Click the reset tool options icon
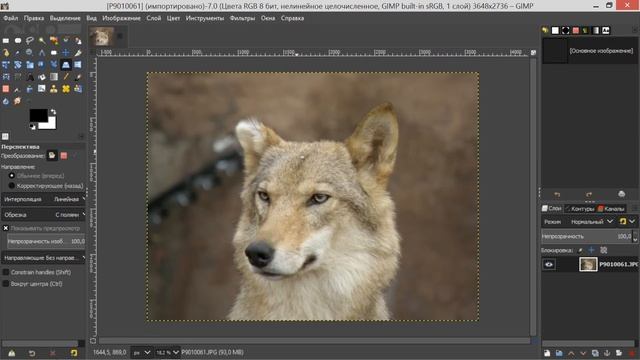Viewport: 640px width, 360px height. pos(73,353)
